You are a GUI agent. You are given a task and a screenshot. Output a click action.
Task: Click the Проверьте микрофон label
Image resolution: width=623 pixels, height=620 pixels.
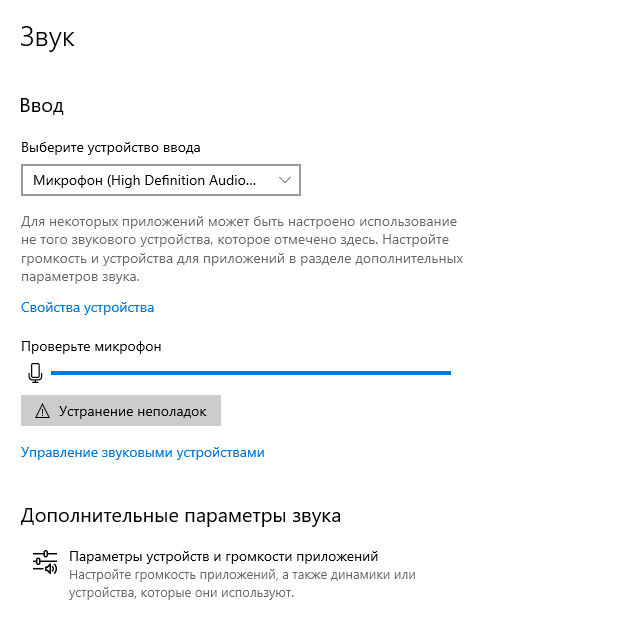pyautogui.click(x=91, y=346)
